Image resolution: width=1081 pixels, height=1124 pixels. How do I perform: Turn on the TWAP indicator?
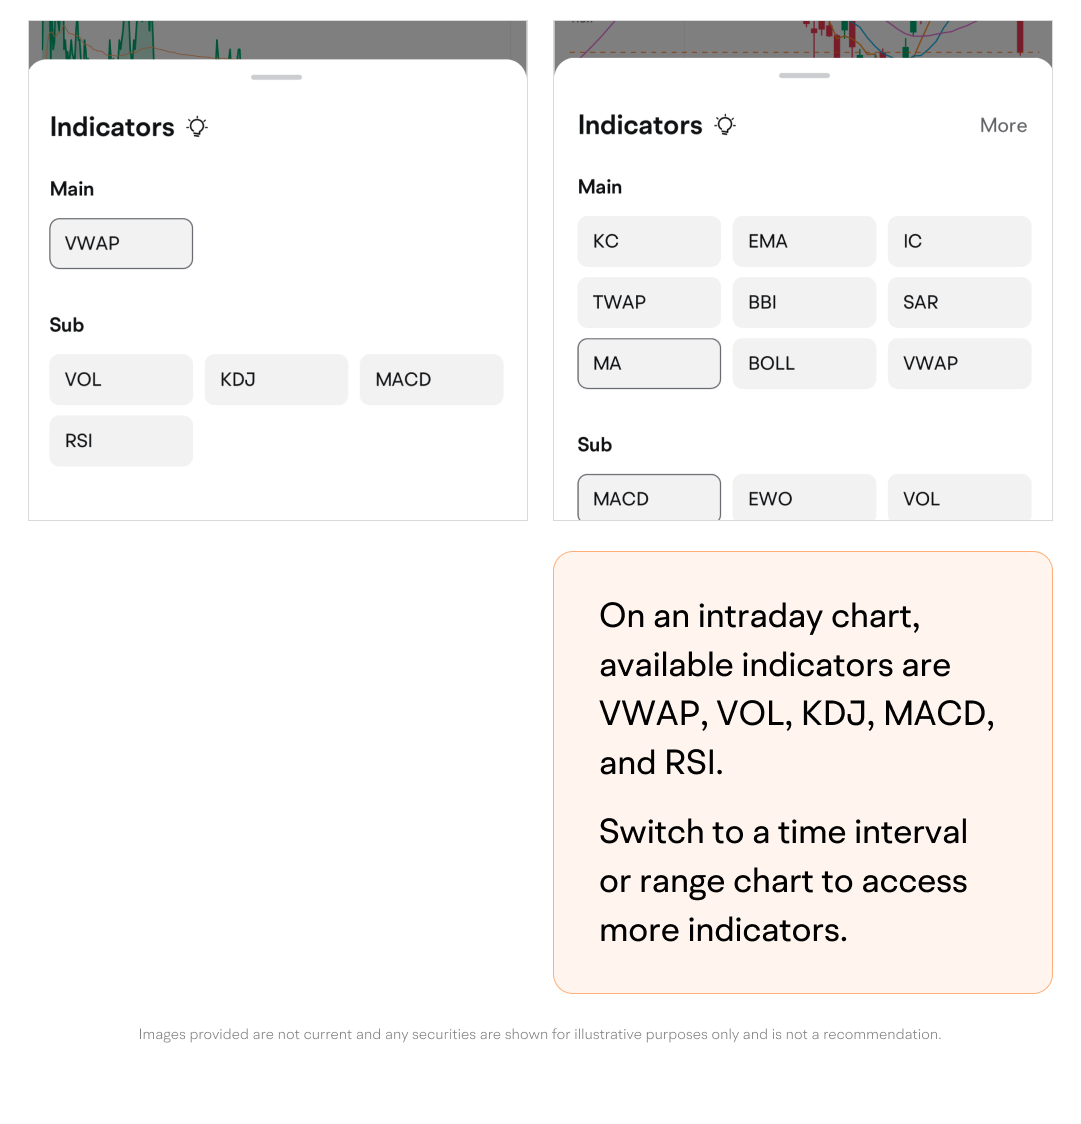coord(649,302)
